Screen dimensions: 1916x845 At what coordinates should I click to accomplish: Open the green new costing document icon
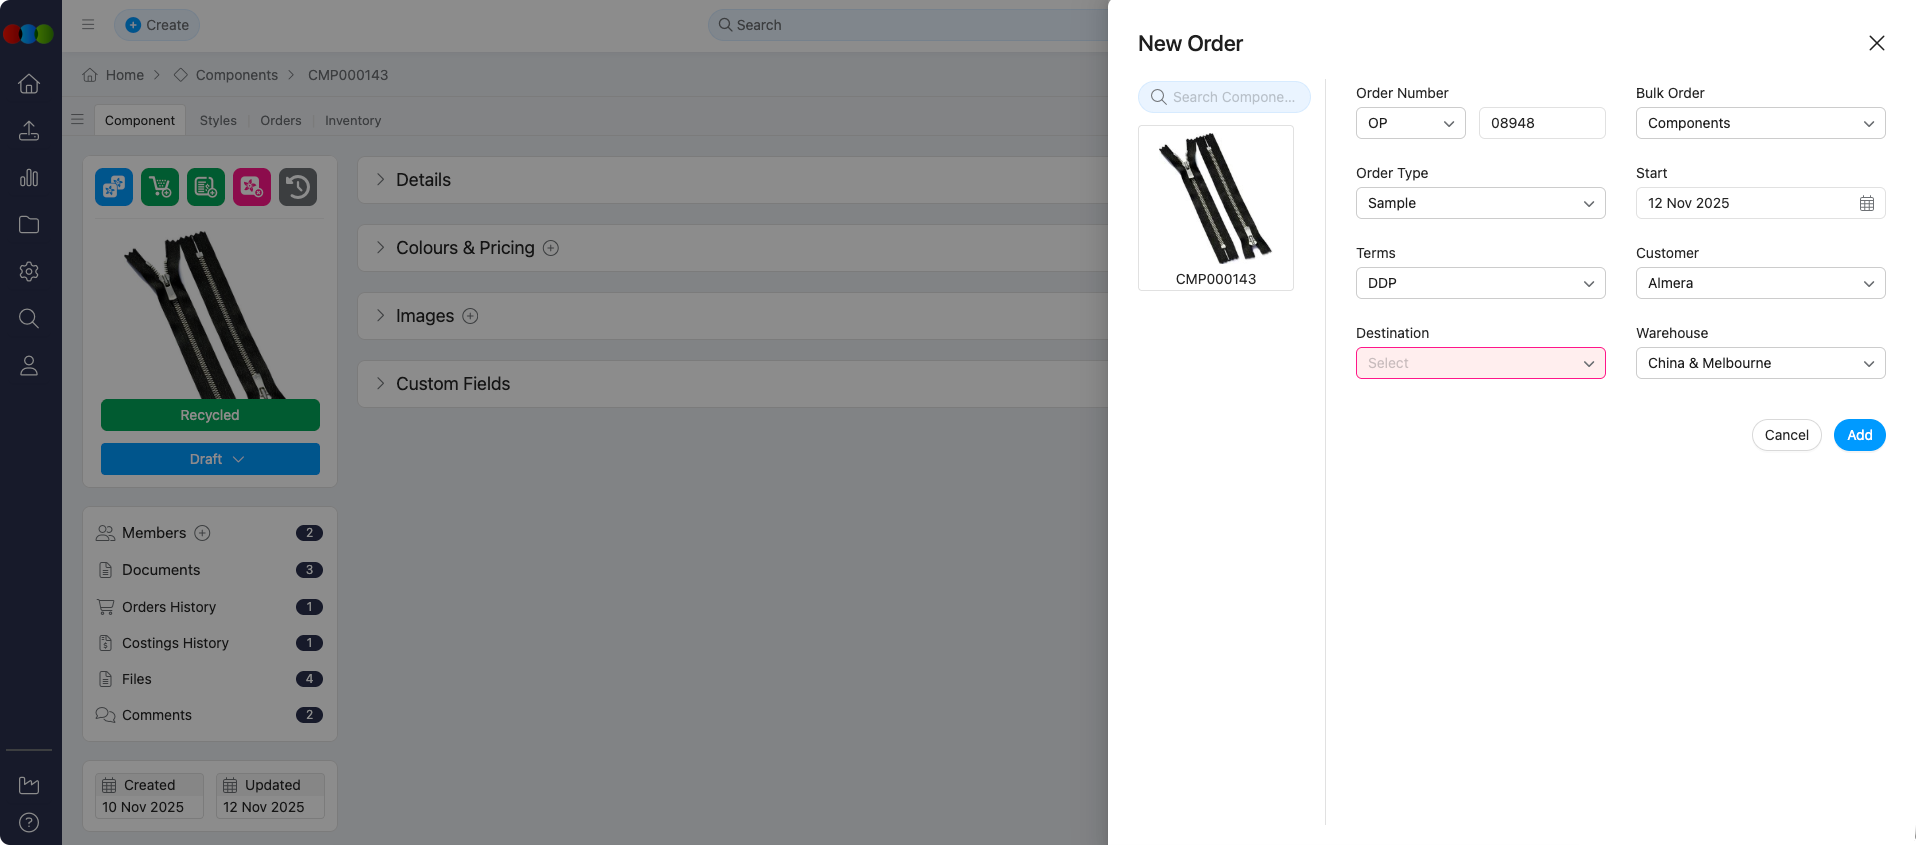pyautogui.click(x=205, y=186)
